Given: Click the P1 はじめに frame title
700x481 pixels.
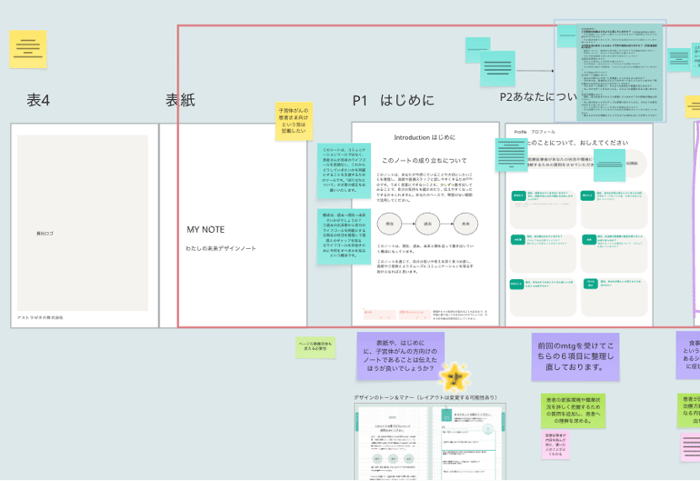Looking at the screenshot, I should [x=393, y=100].
